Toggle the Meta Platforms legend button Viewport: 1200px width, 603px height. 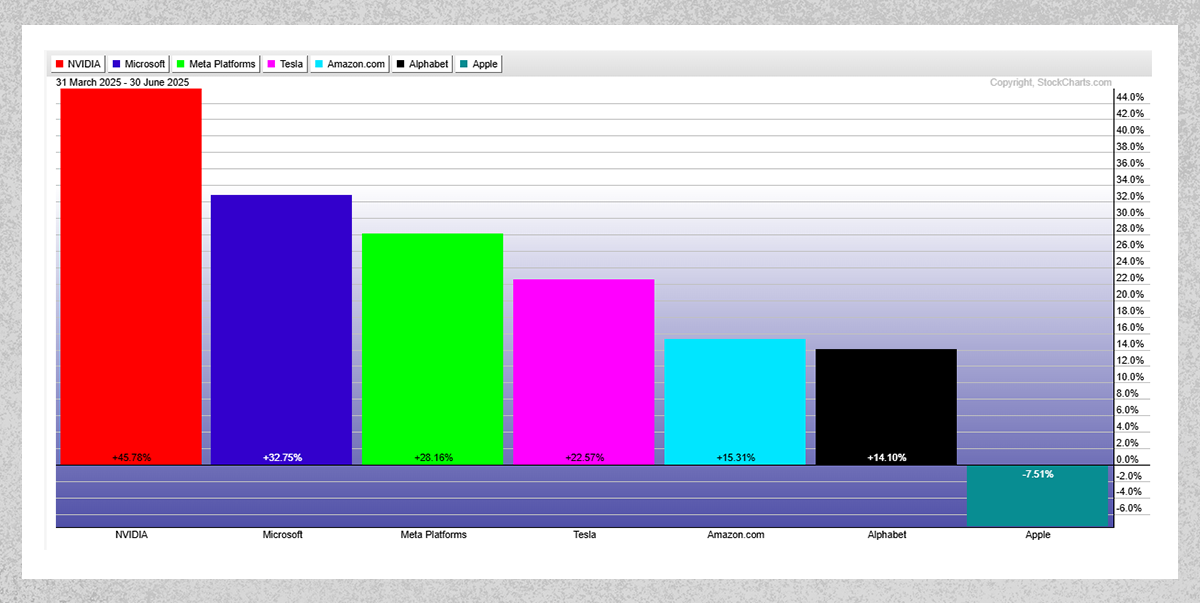(216, 64)
